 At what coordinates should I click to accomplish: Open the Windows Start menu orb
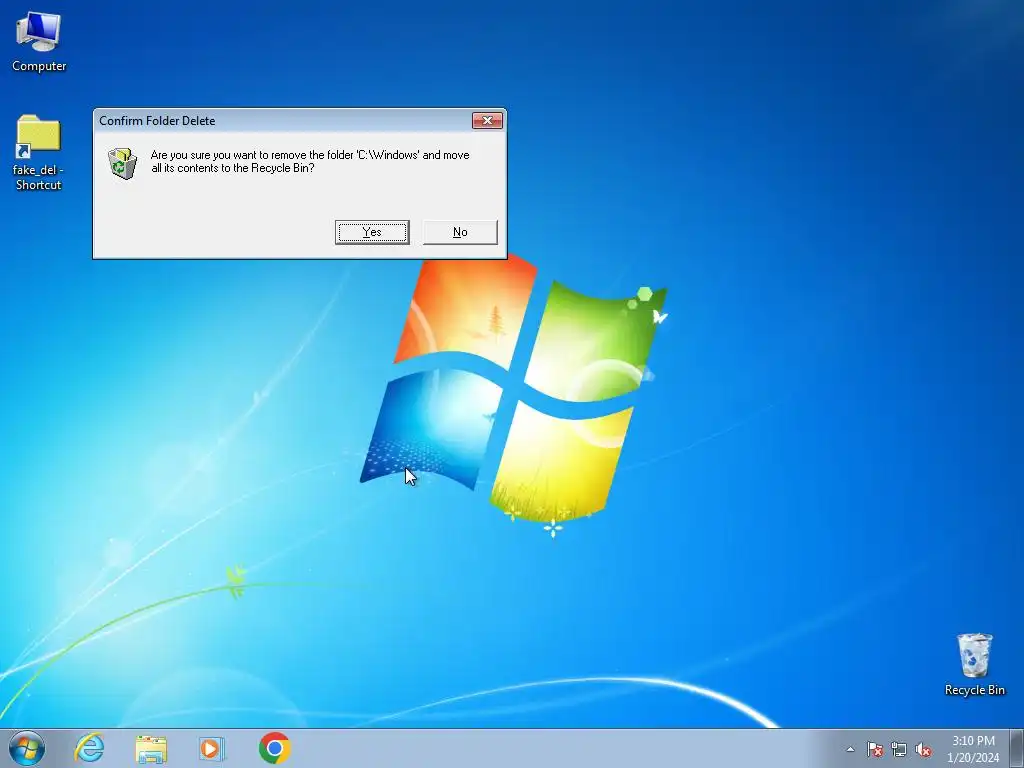(x=27, y=748)
